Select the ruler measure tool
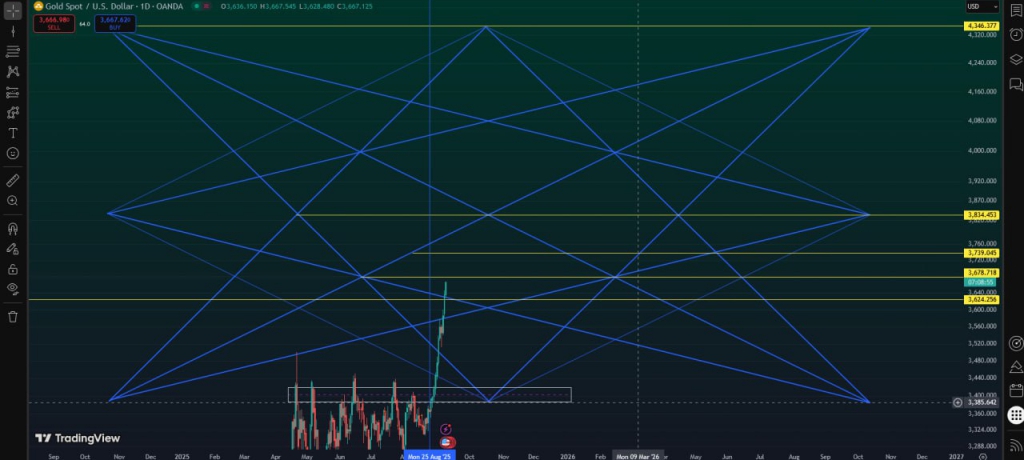The width and height of the screenshot is (1024, 460). [x=13, y=181]
